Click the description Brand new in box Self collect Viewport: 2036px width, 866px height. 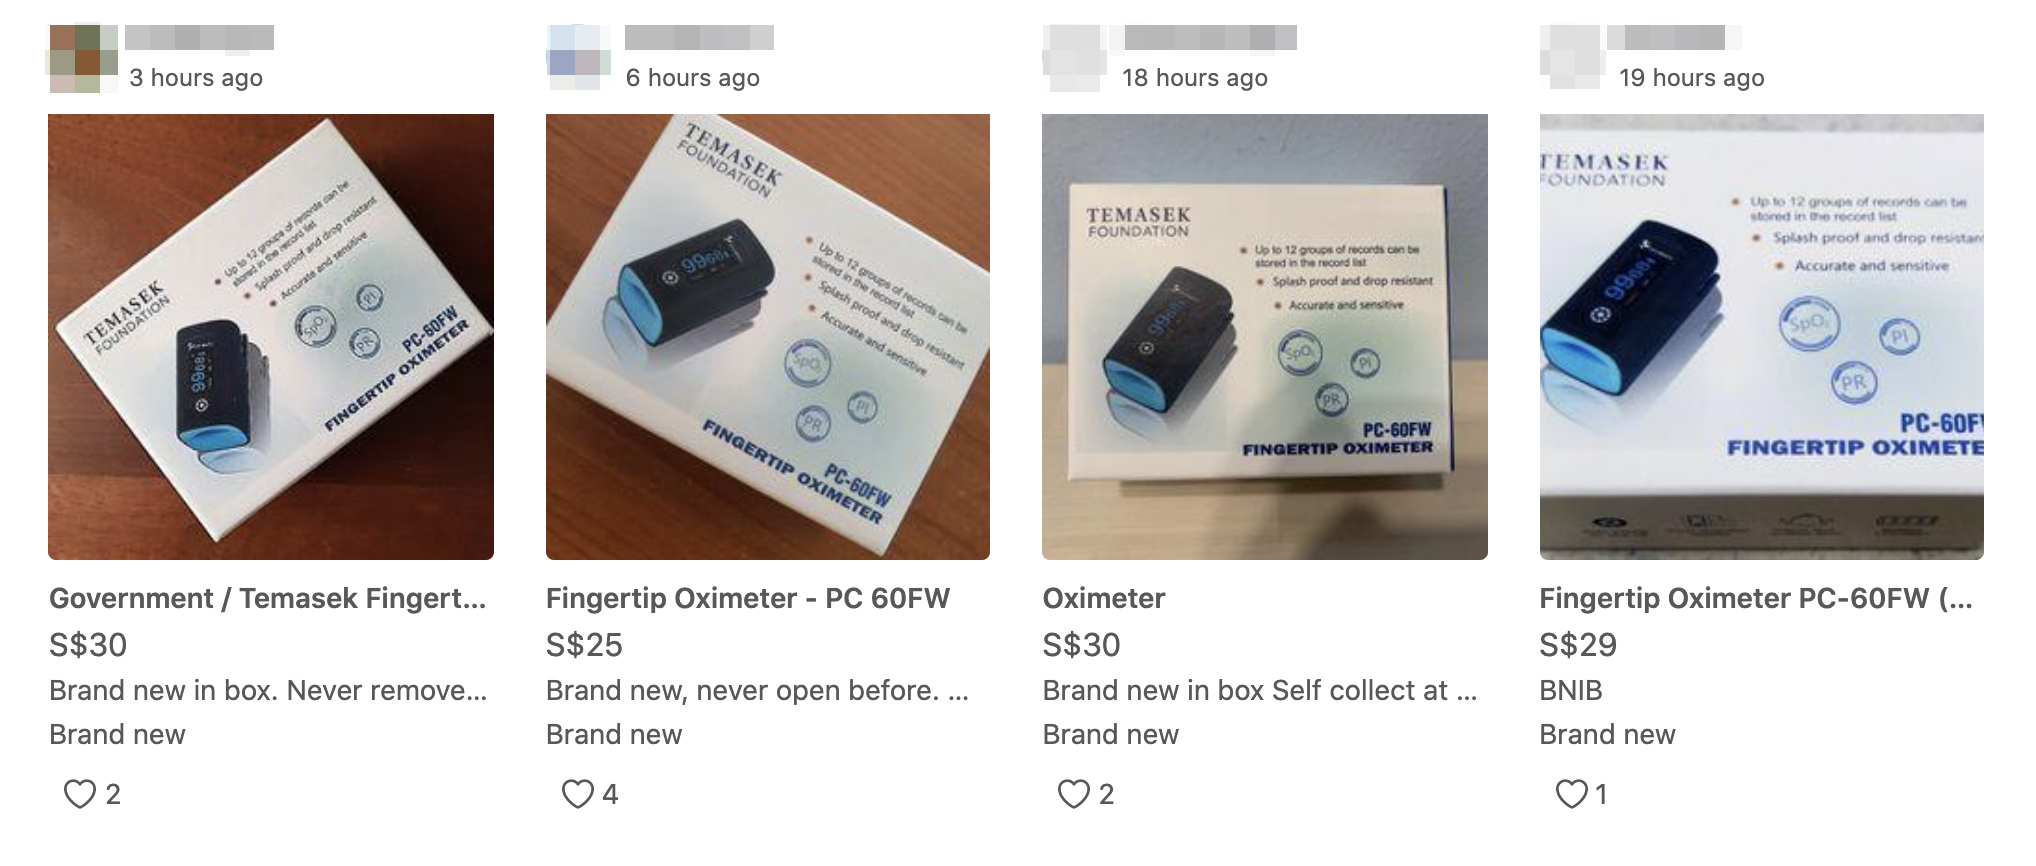click(1260, 690)
